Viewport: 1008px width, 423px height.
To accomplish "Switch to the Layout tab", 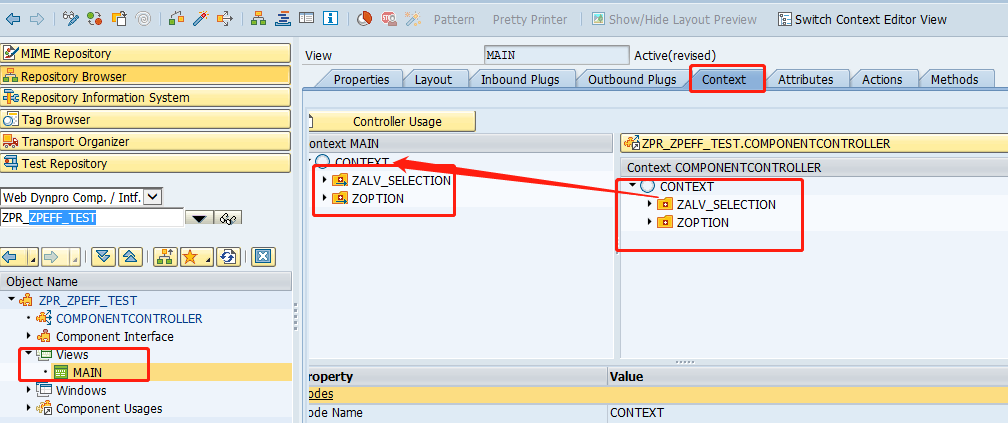I will 433,80.
